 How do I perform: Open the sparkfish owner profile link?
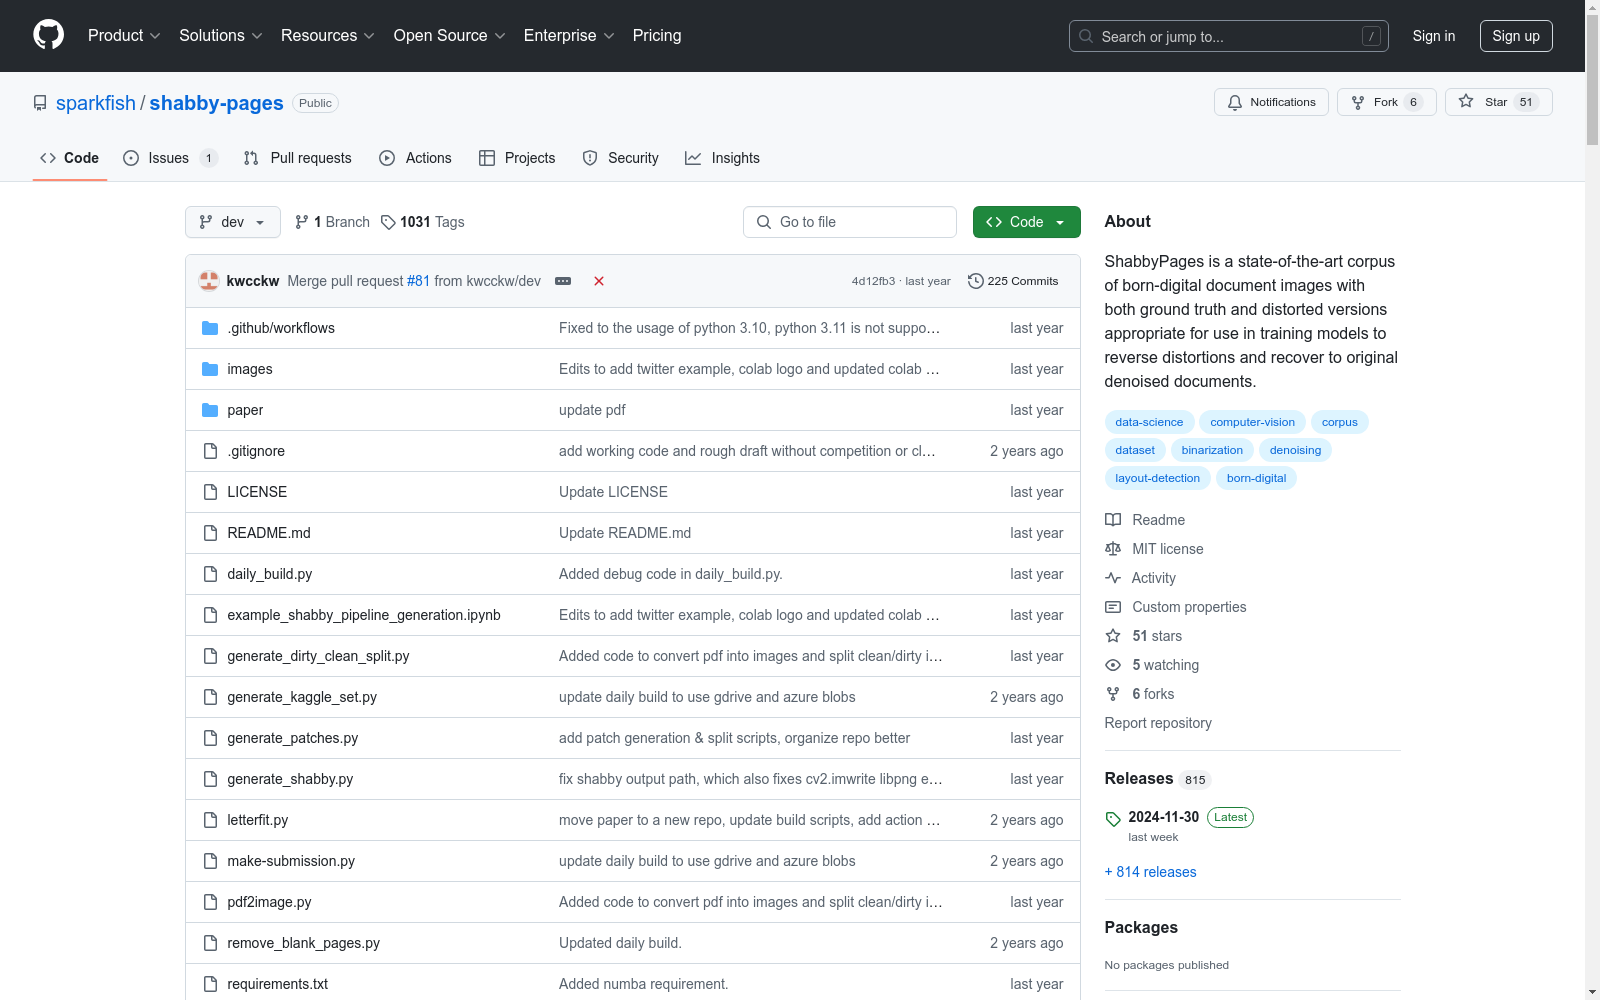96,103
